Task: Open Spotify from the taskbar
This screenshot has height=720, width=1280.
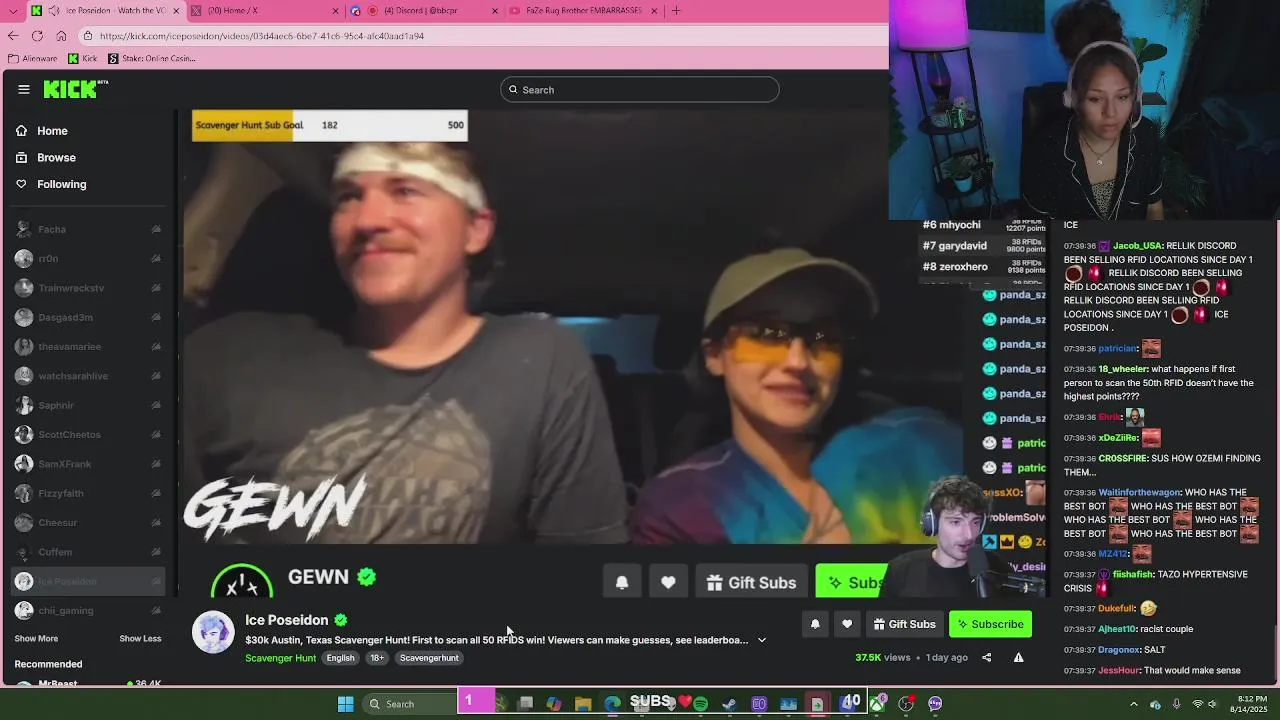Action: coord(701,704)
